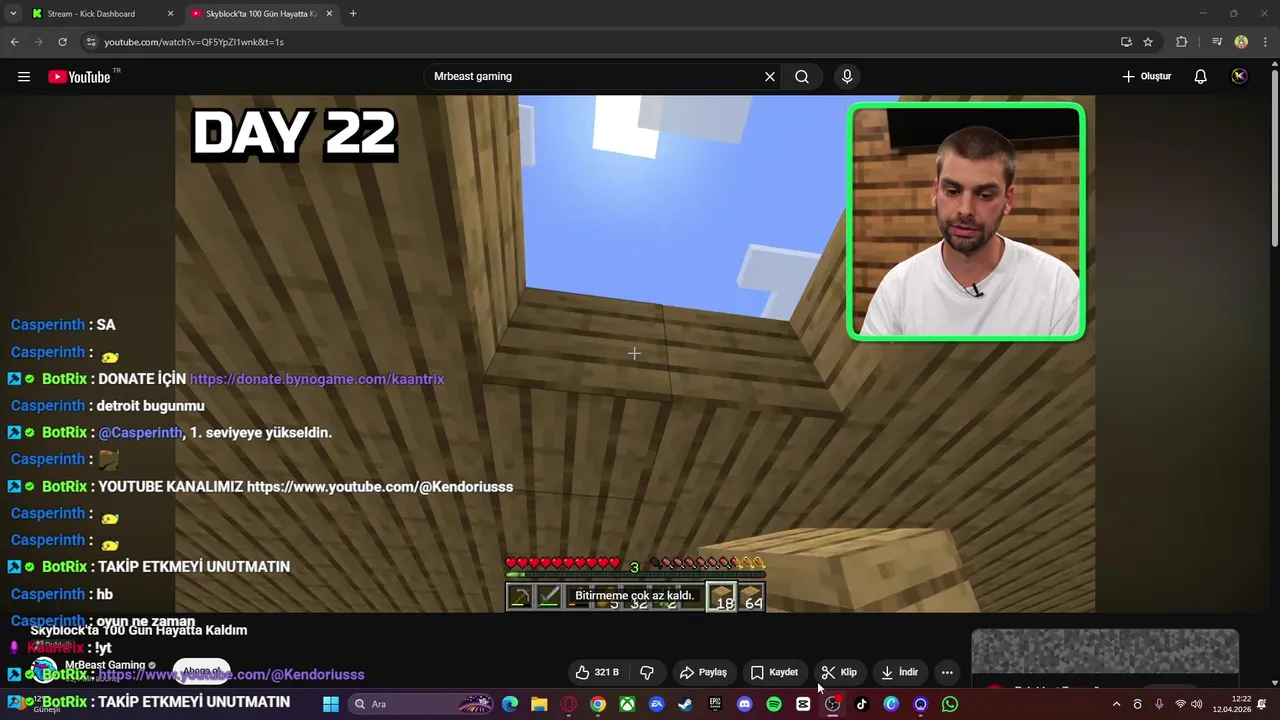
Task: Switch to OBS Studio in taskbar
Action: click(x=832, y=704)
